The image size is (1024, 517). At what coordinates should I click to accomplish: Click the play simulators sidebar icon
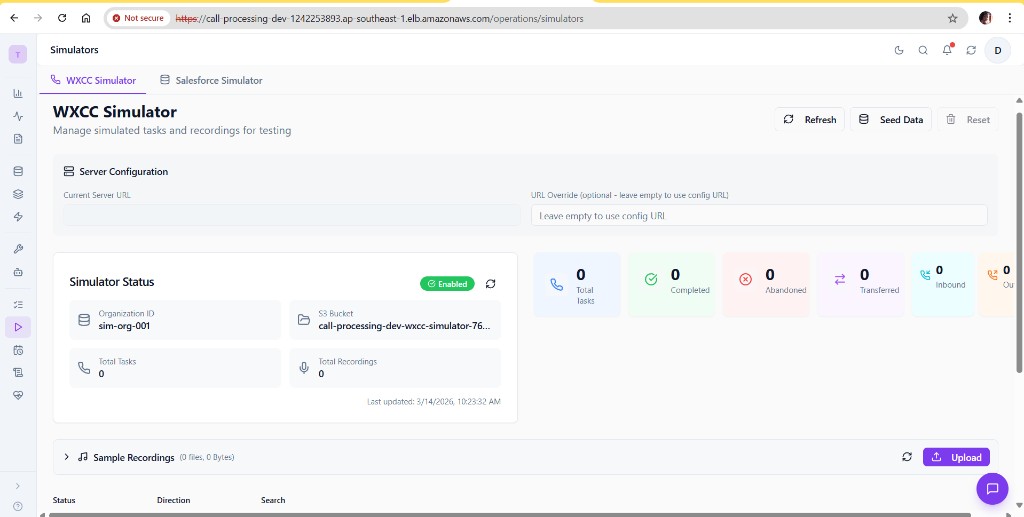point(18,327)
